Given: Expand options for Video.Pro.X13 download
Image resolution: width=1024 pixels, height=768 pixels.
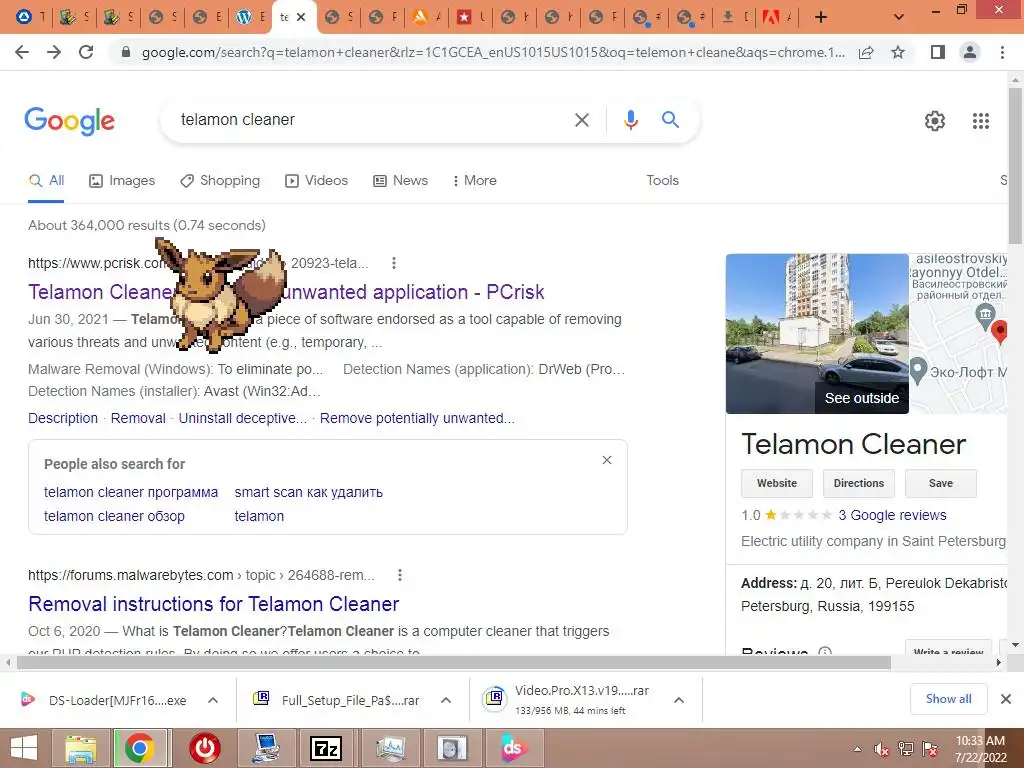Looking at the screenshot, I should pyautogui.click(x=679, y=700).
